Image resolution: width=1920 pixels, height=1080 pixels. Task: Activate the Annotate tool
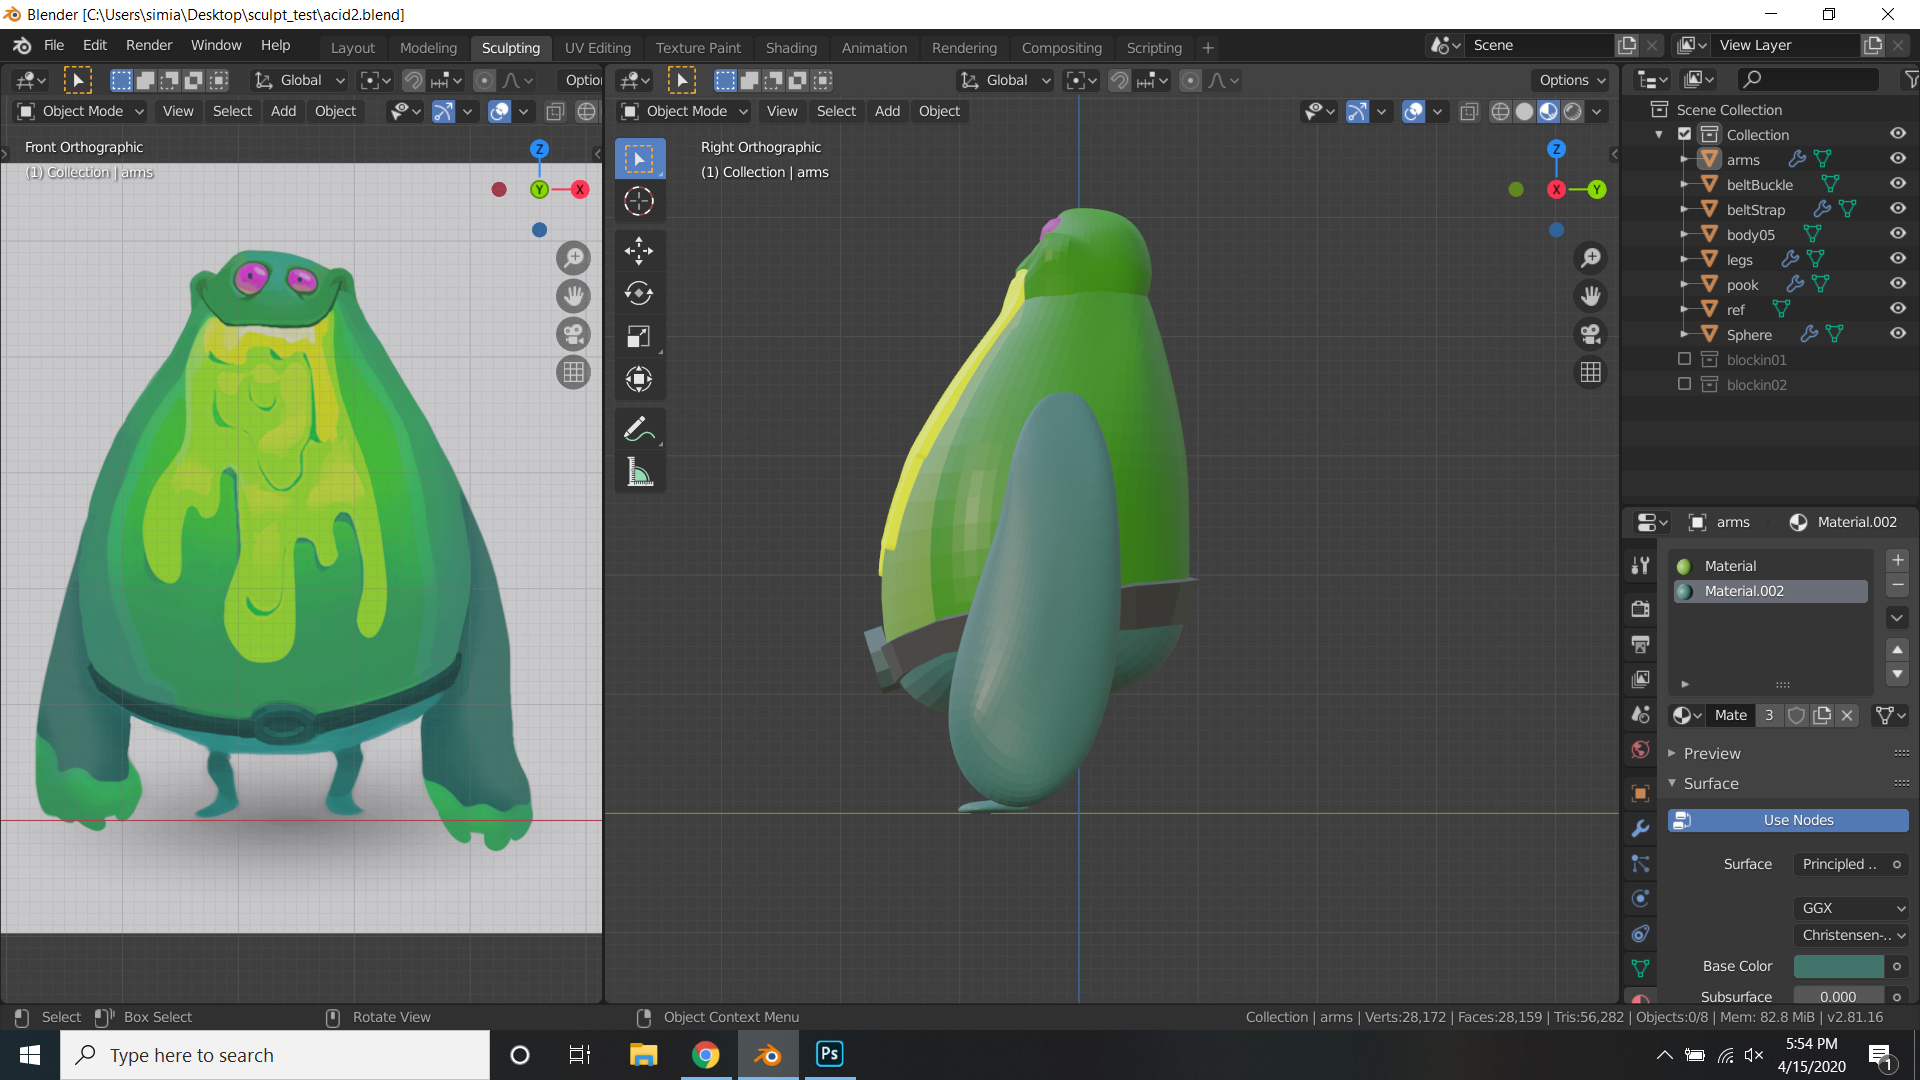(x=639, y=428)
